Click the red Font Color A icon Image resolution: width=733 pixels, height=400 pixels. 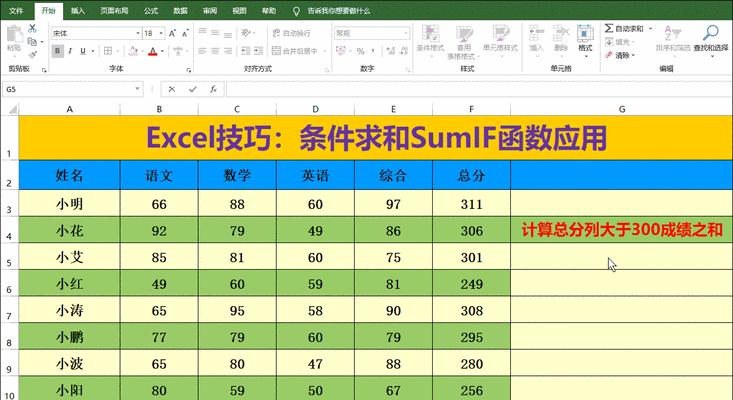(x=152, y=50)
